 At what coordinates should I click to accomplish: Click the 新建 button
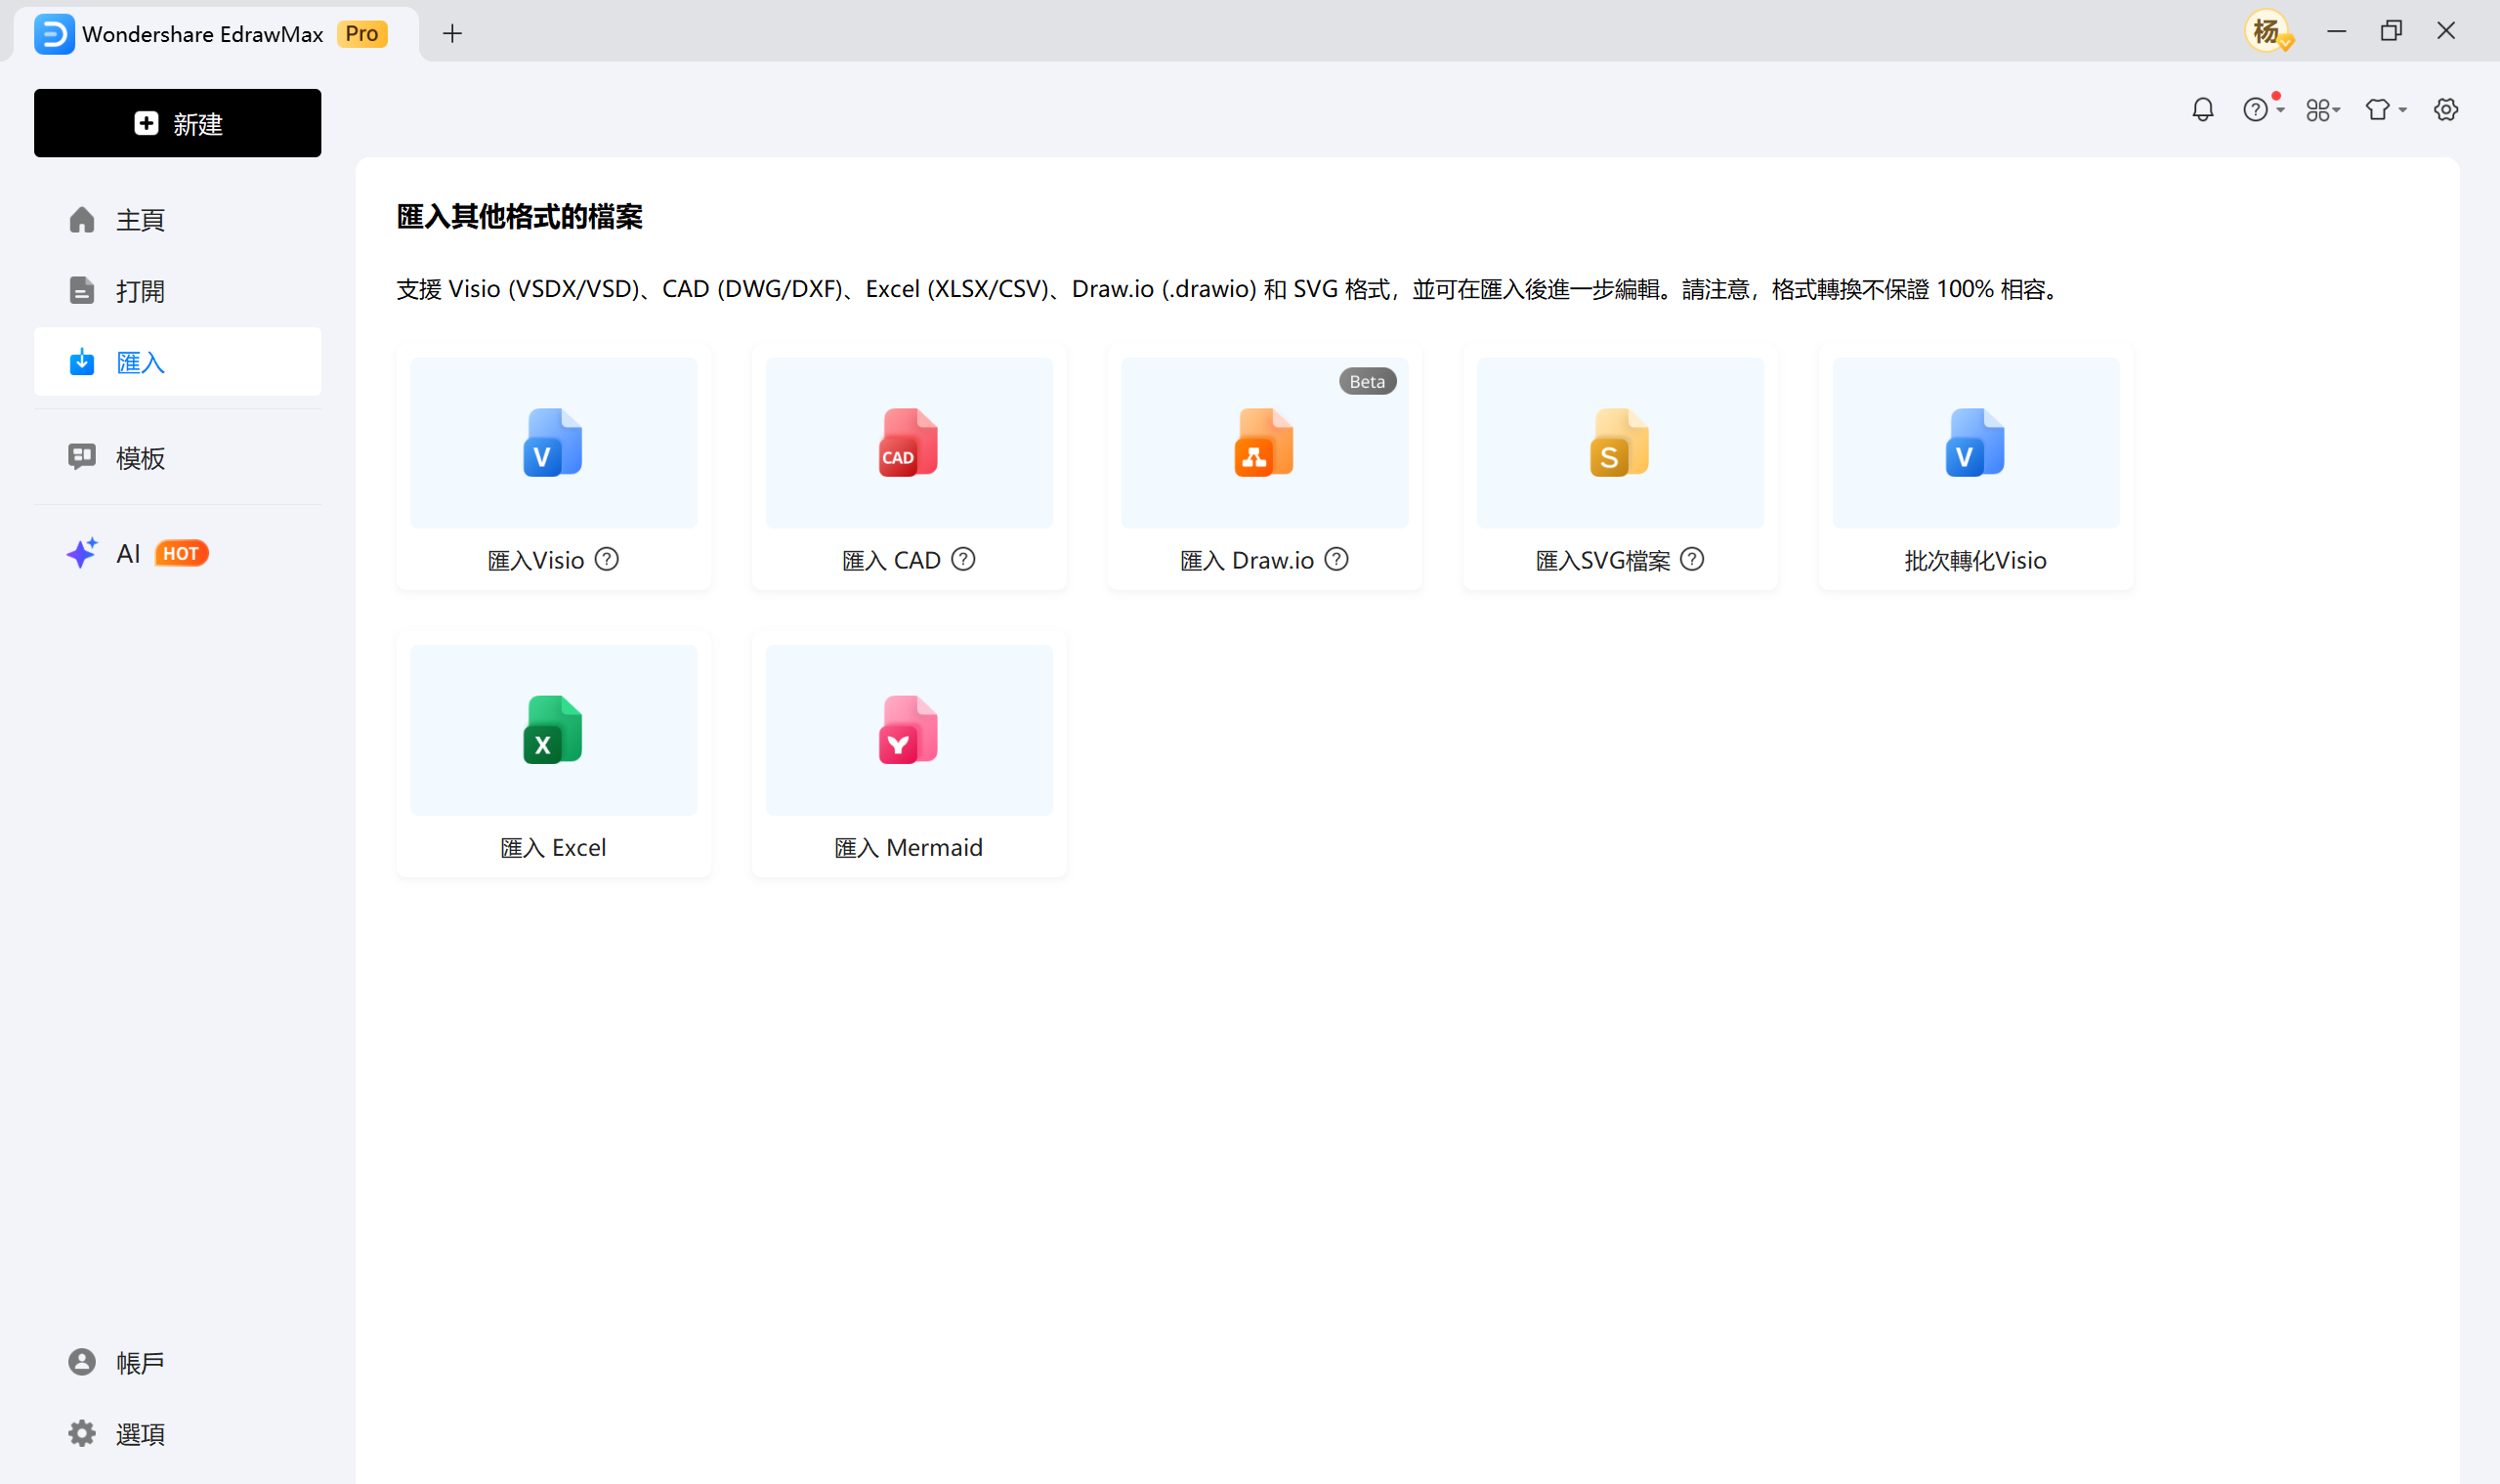[x=178, y=124]
